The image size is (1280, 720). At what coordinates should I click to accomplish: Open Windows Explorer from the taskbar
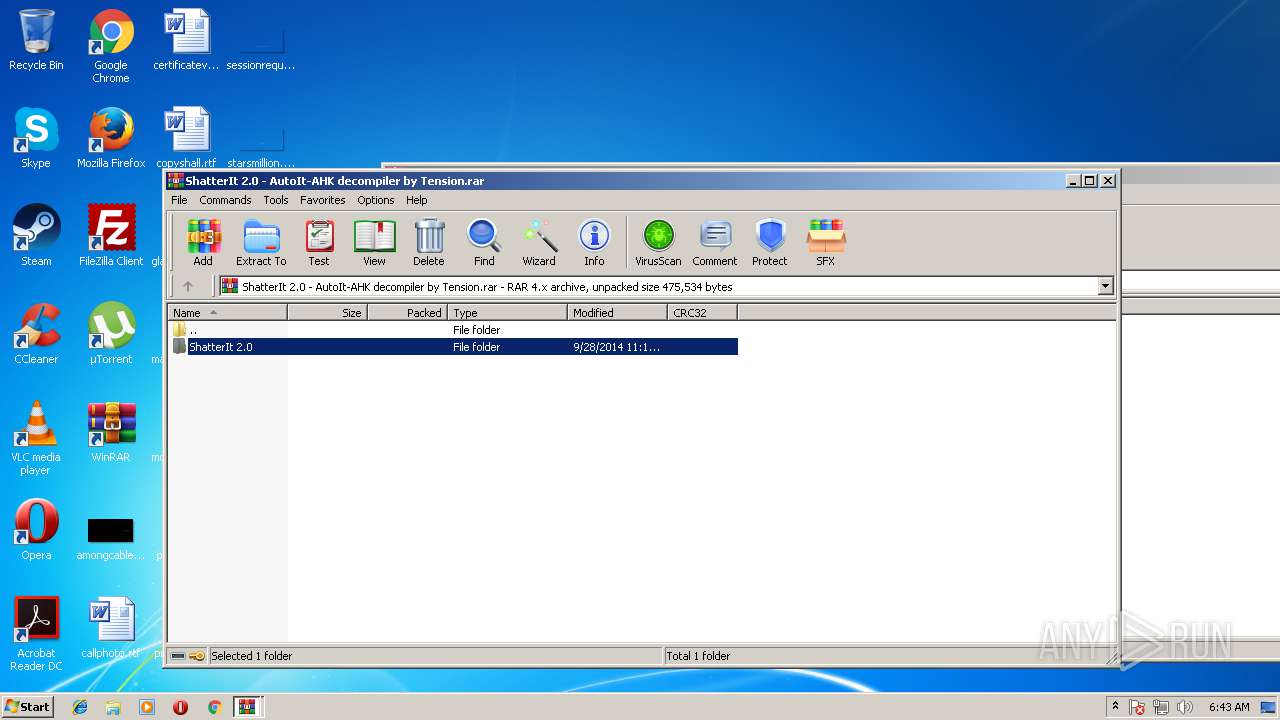click(x=113, y=706)
